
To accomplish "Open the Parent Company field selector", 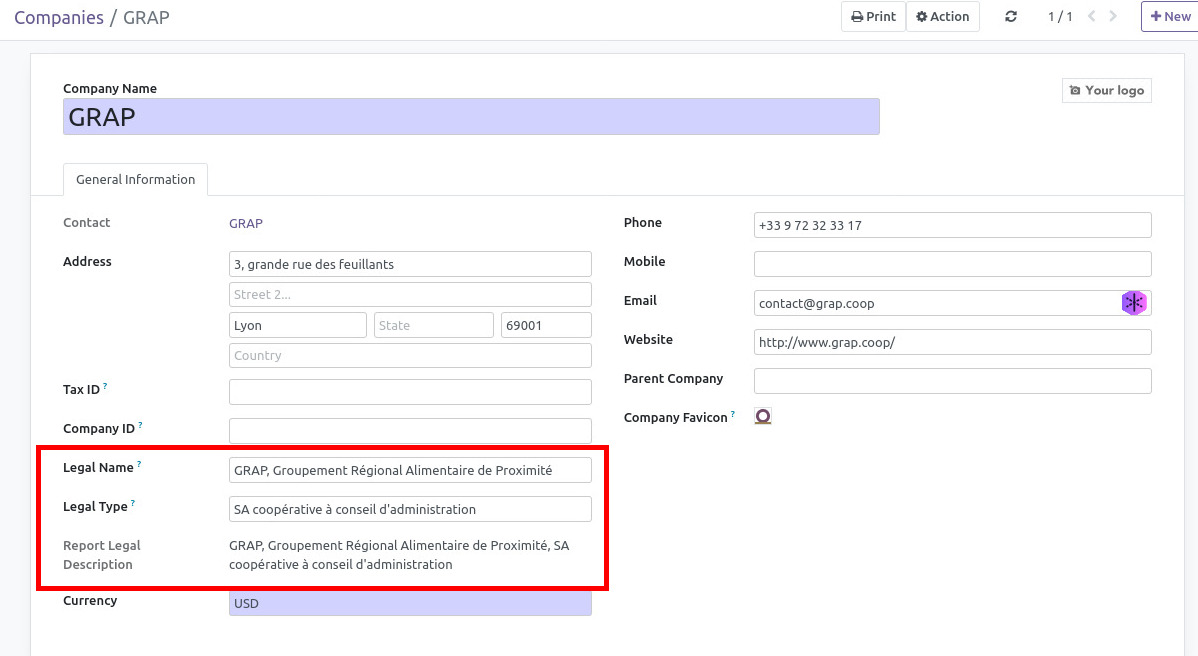I will pos(951,380).
